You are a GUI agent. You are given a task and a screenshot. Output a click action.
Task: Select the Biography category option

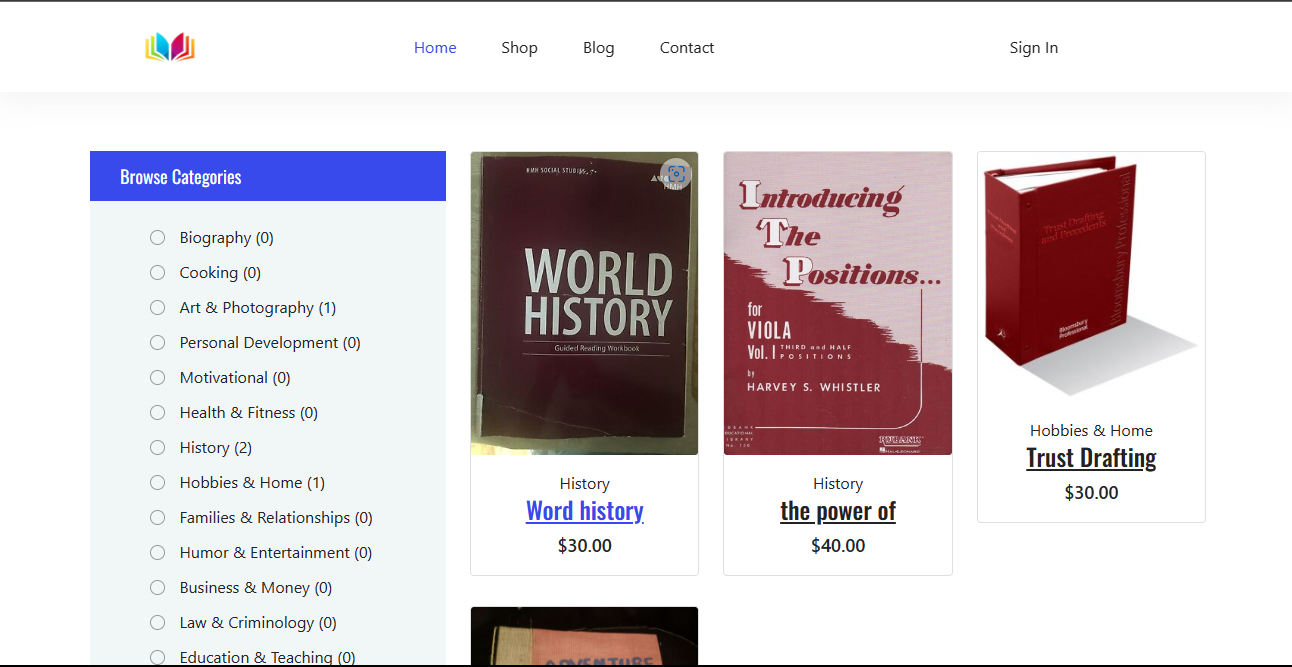point(157,237)
